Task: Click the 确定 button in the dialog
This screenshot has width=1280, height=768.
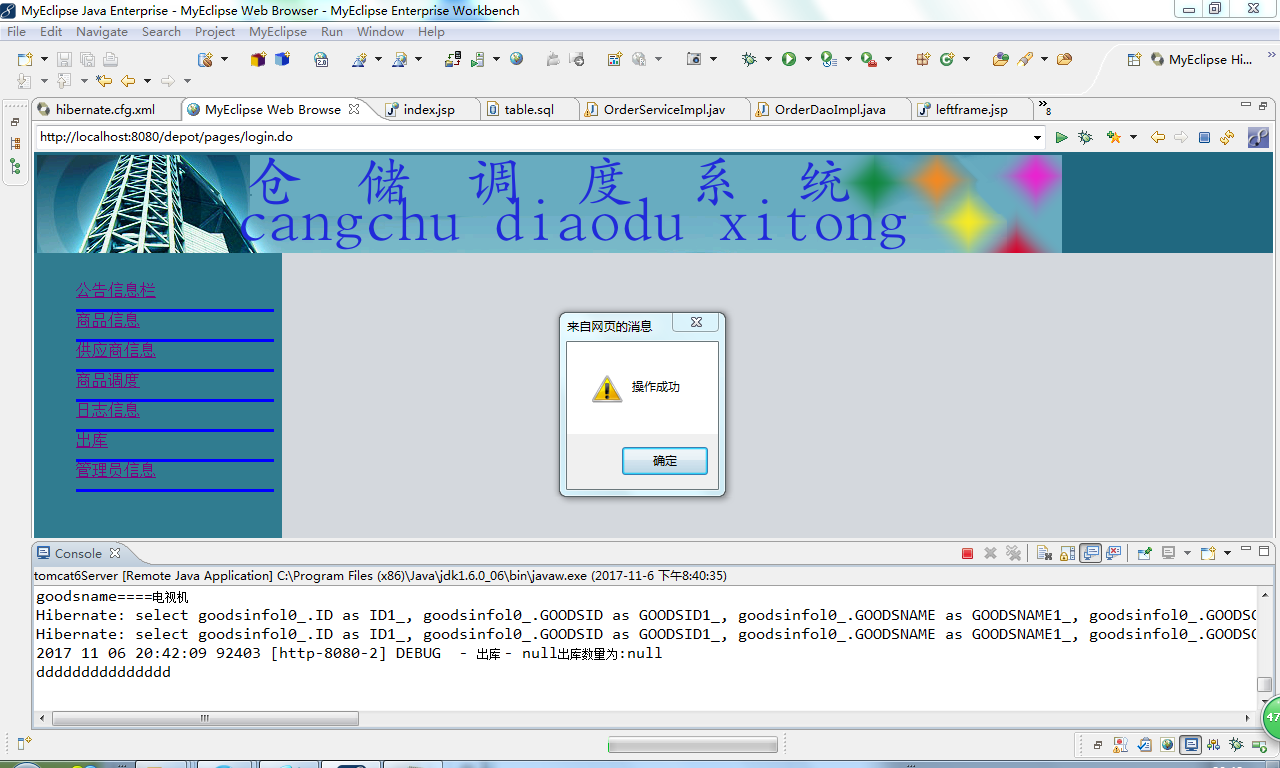Action: 664,460
